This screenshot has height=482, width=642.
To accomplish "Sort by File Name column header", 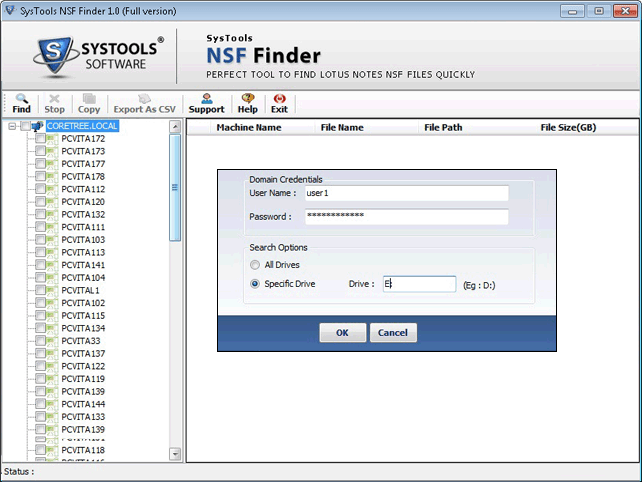I will (342, 128).
